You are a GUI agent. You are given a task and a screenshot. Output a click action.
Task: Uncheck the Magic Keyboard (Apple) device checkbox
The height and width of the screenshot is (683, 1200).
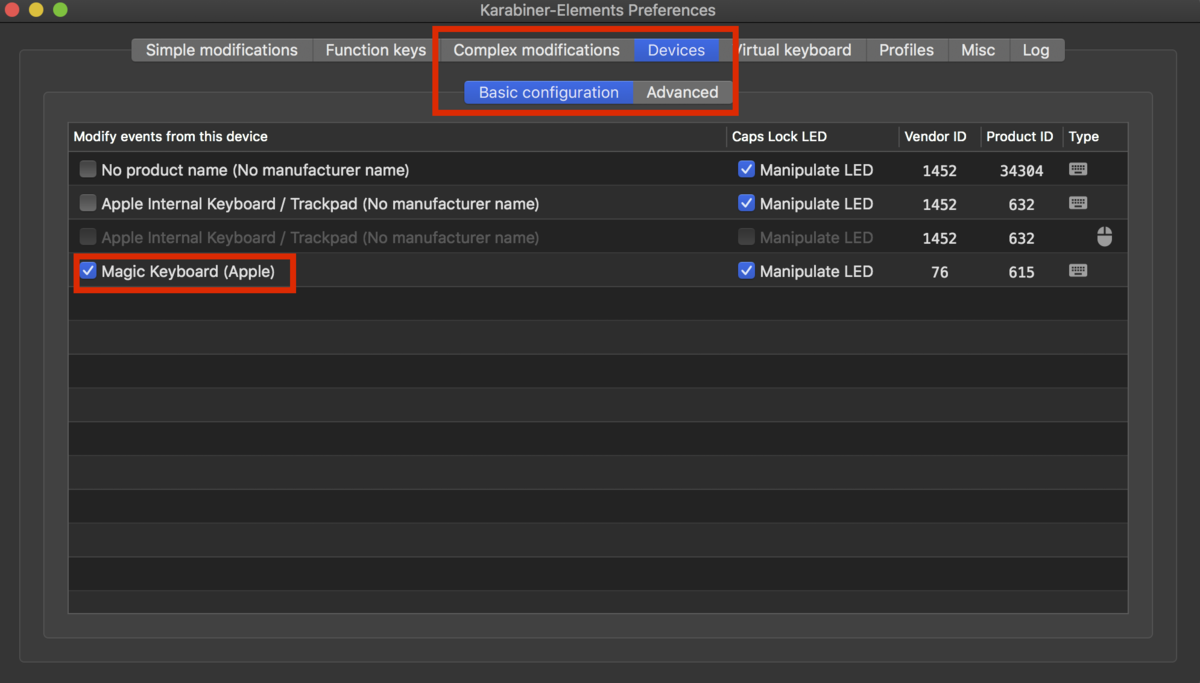pyautogui.click(x=88, y=271)
